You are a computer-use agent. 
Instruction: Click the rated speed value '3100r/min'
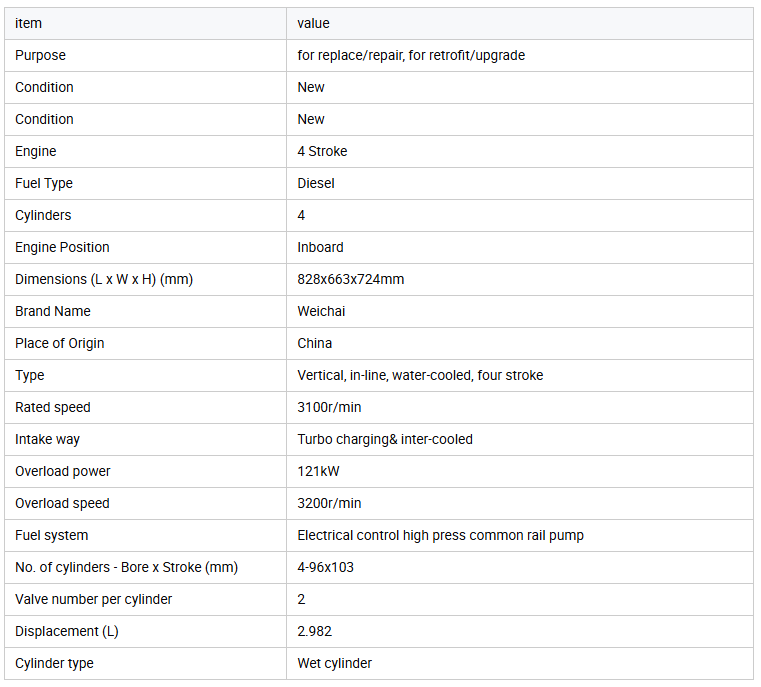(329, 407)
